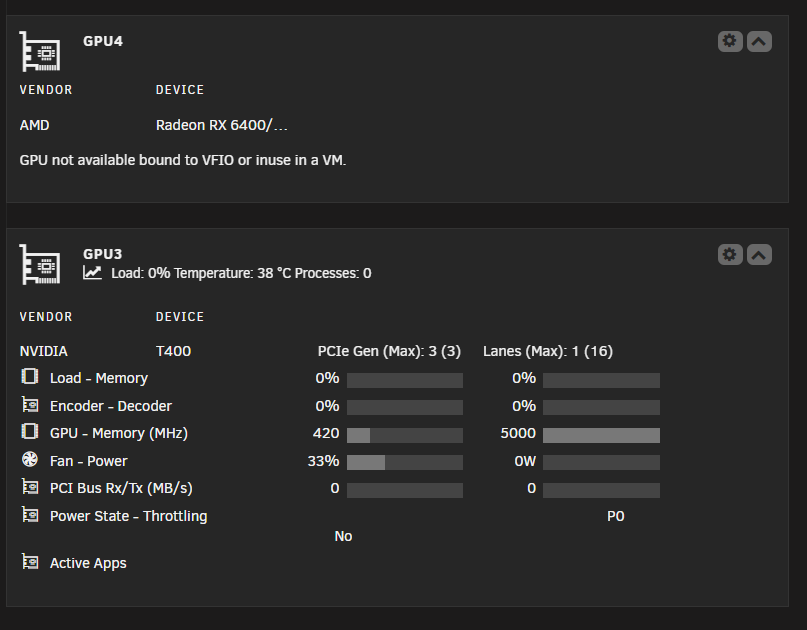Click the Radeon RX 6400 device name
The image size is (807, 630).
(x=222, y=125)
